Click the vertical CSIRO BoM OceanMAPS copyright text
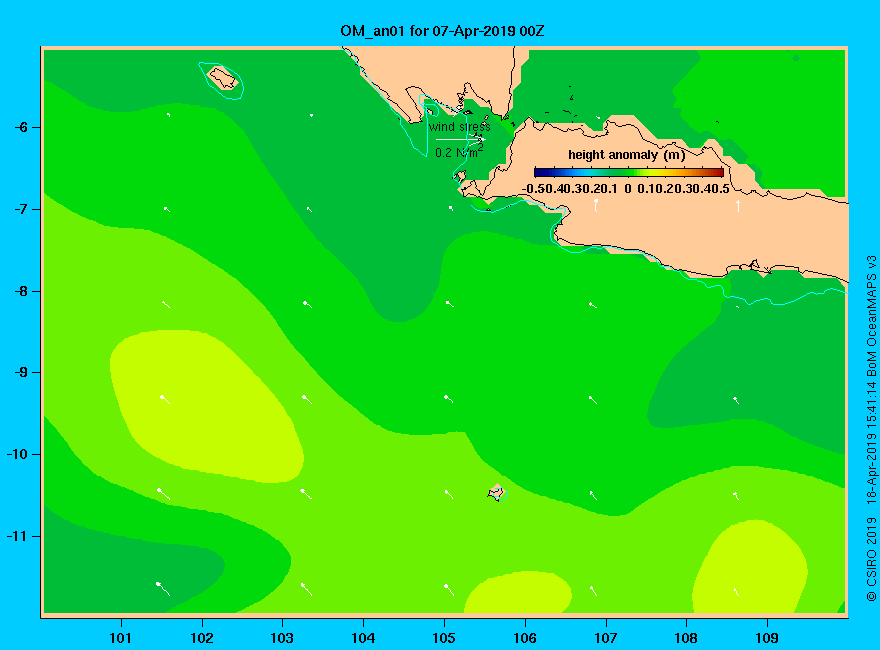The image size is (880, 650). tap(871, 429)
